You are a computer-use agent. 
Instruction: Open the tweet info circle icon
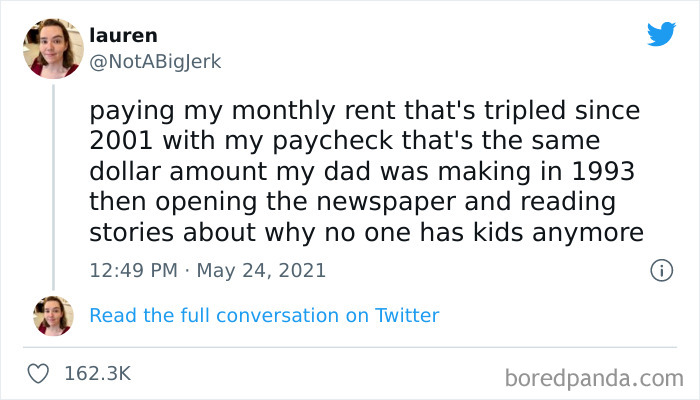pos(660,270)
